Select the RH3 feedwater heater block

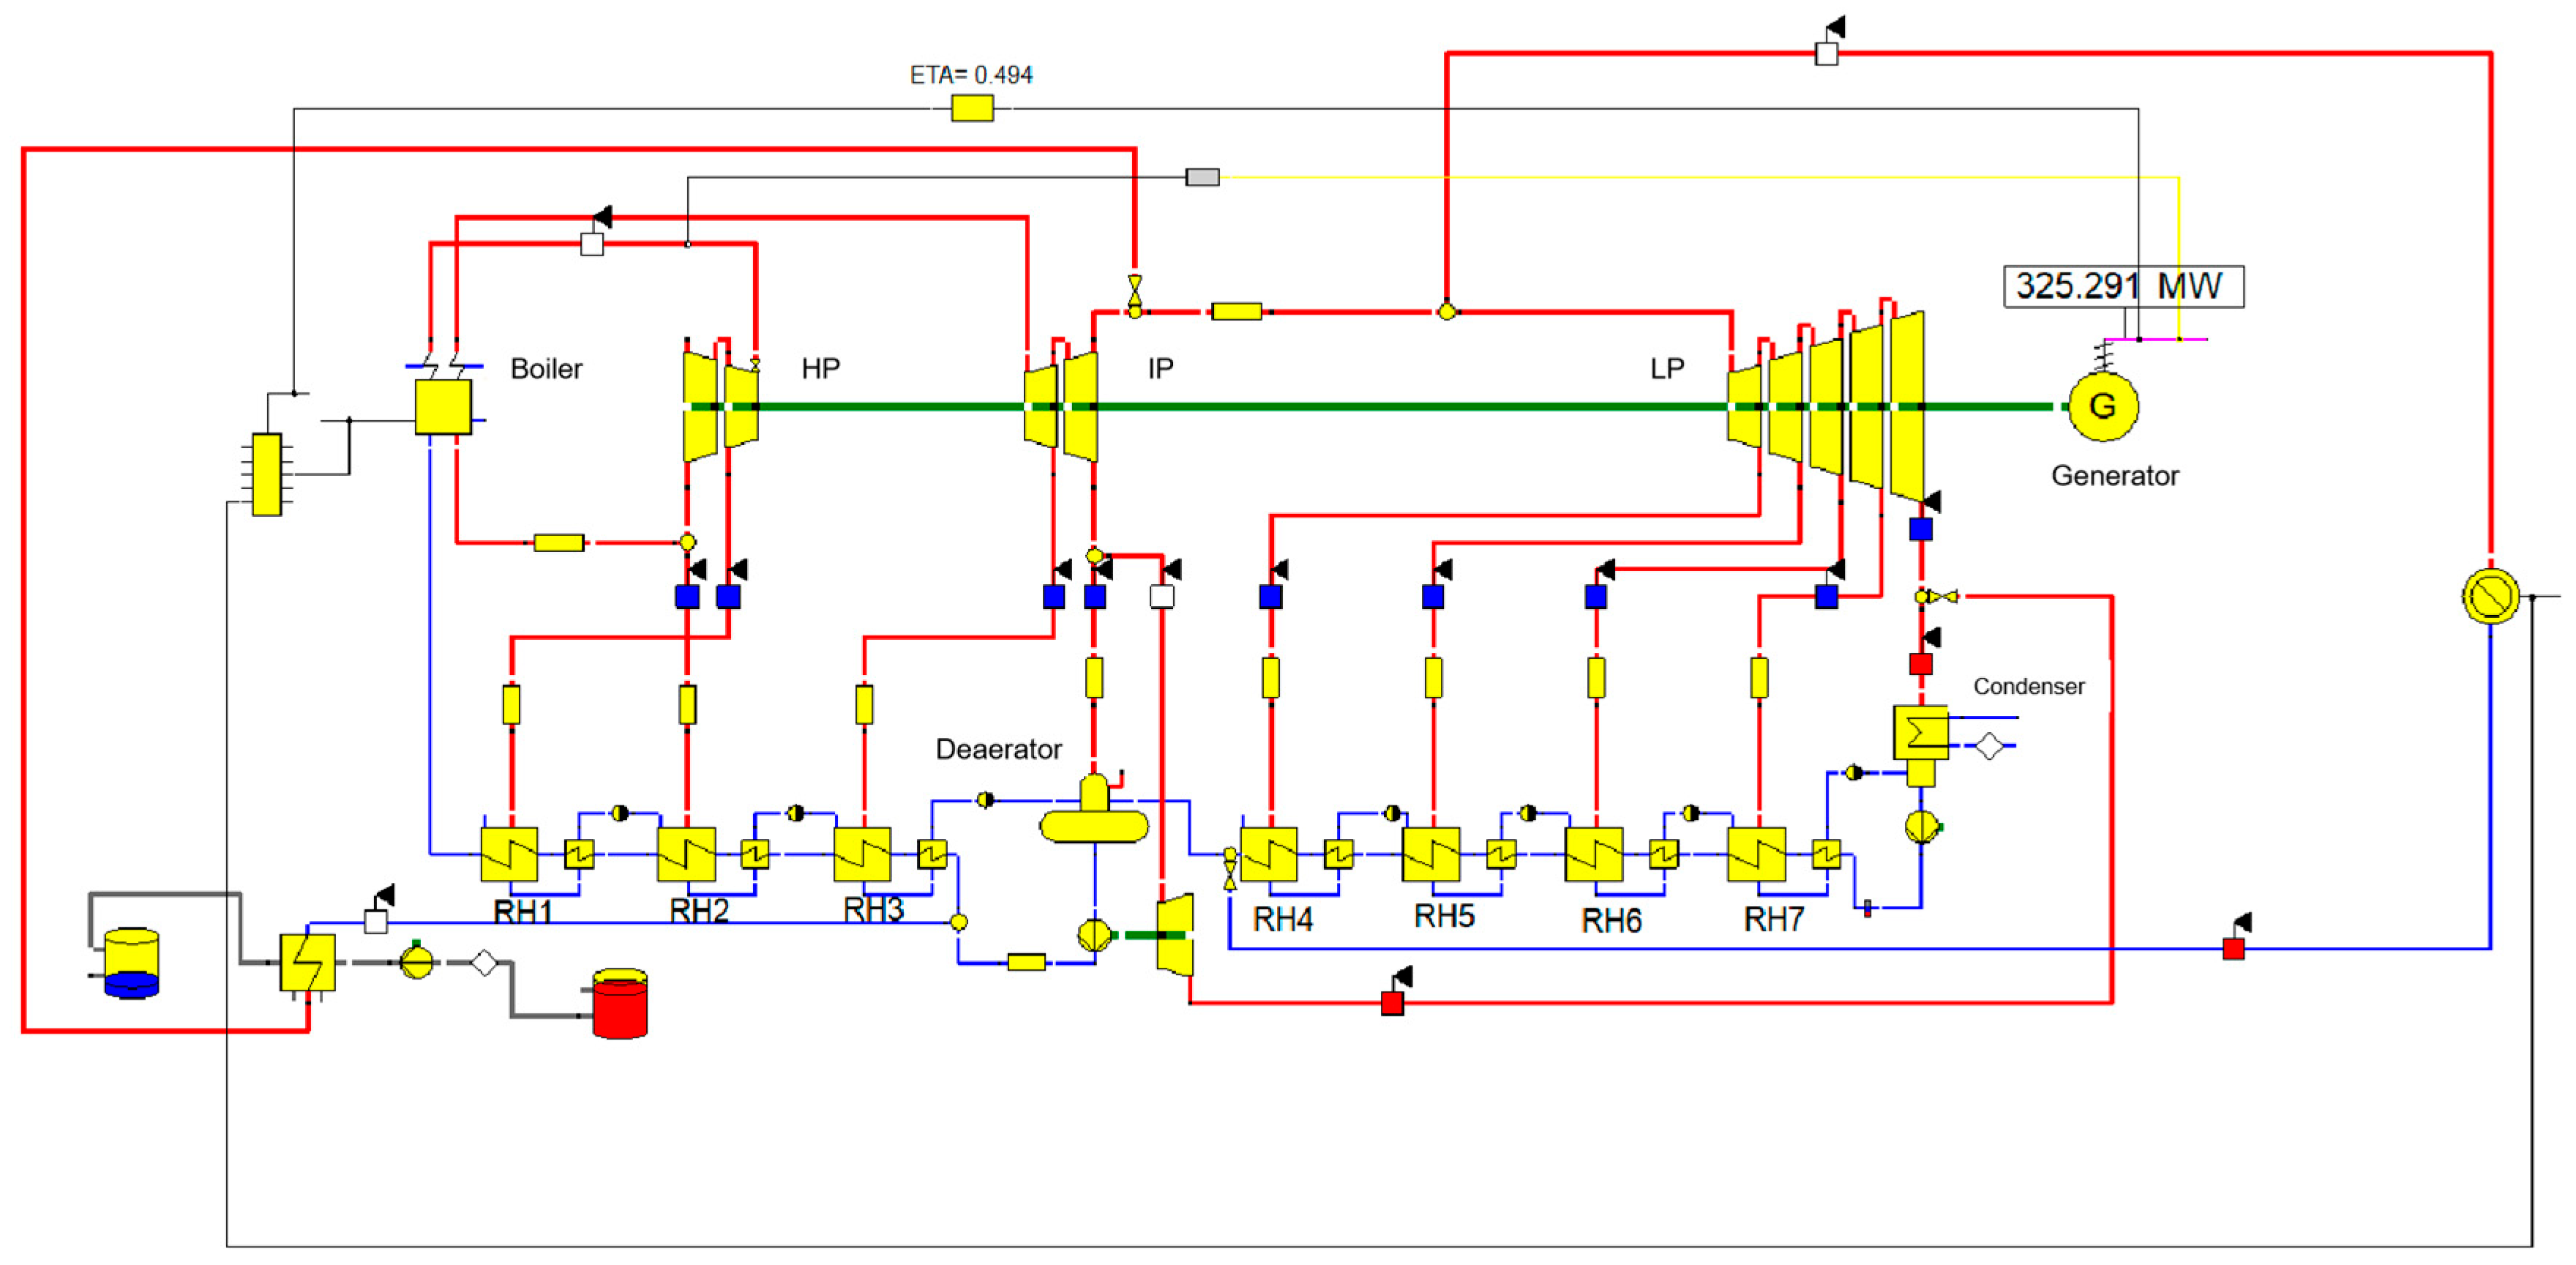tap(862, 853)
